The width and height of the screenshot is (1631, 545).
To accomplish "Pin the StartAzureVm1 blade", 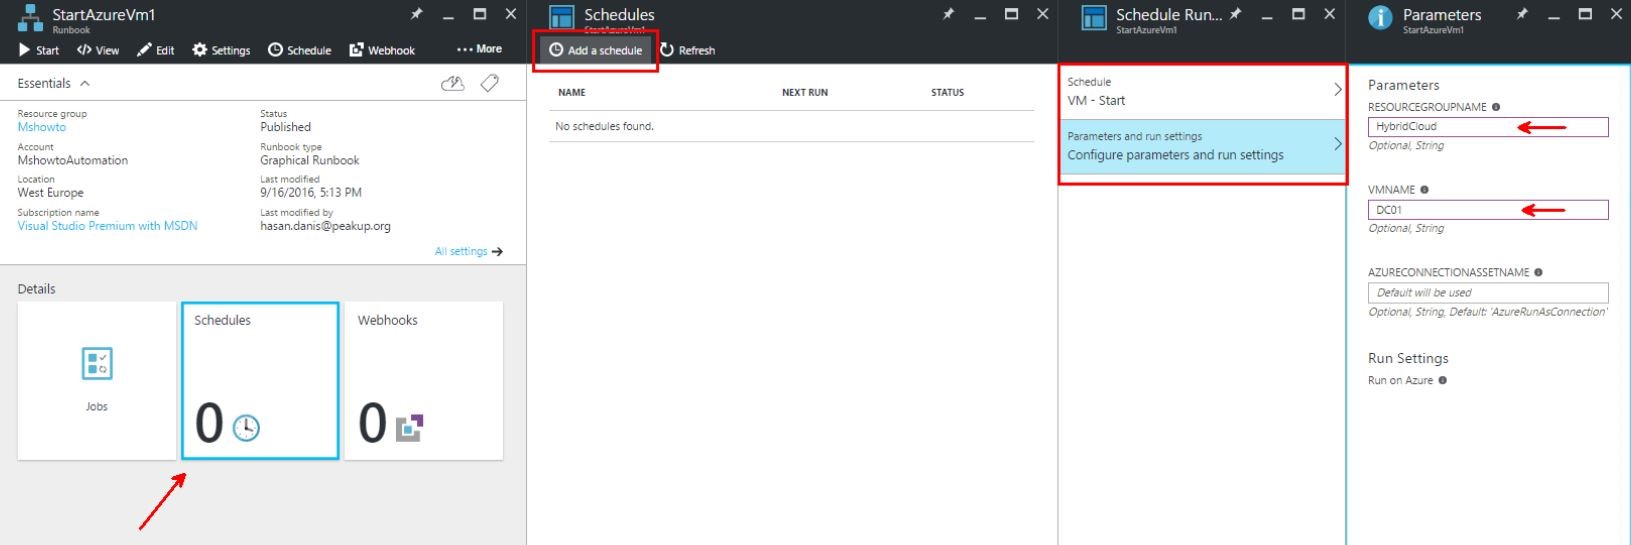I will 416,14.
